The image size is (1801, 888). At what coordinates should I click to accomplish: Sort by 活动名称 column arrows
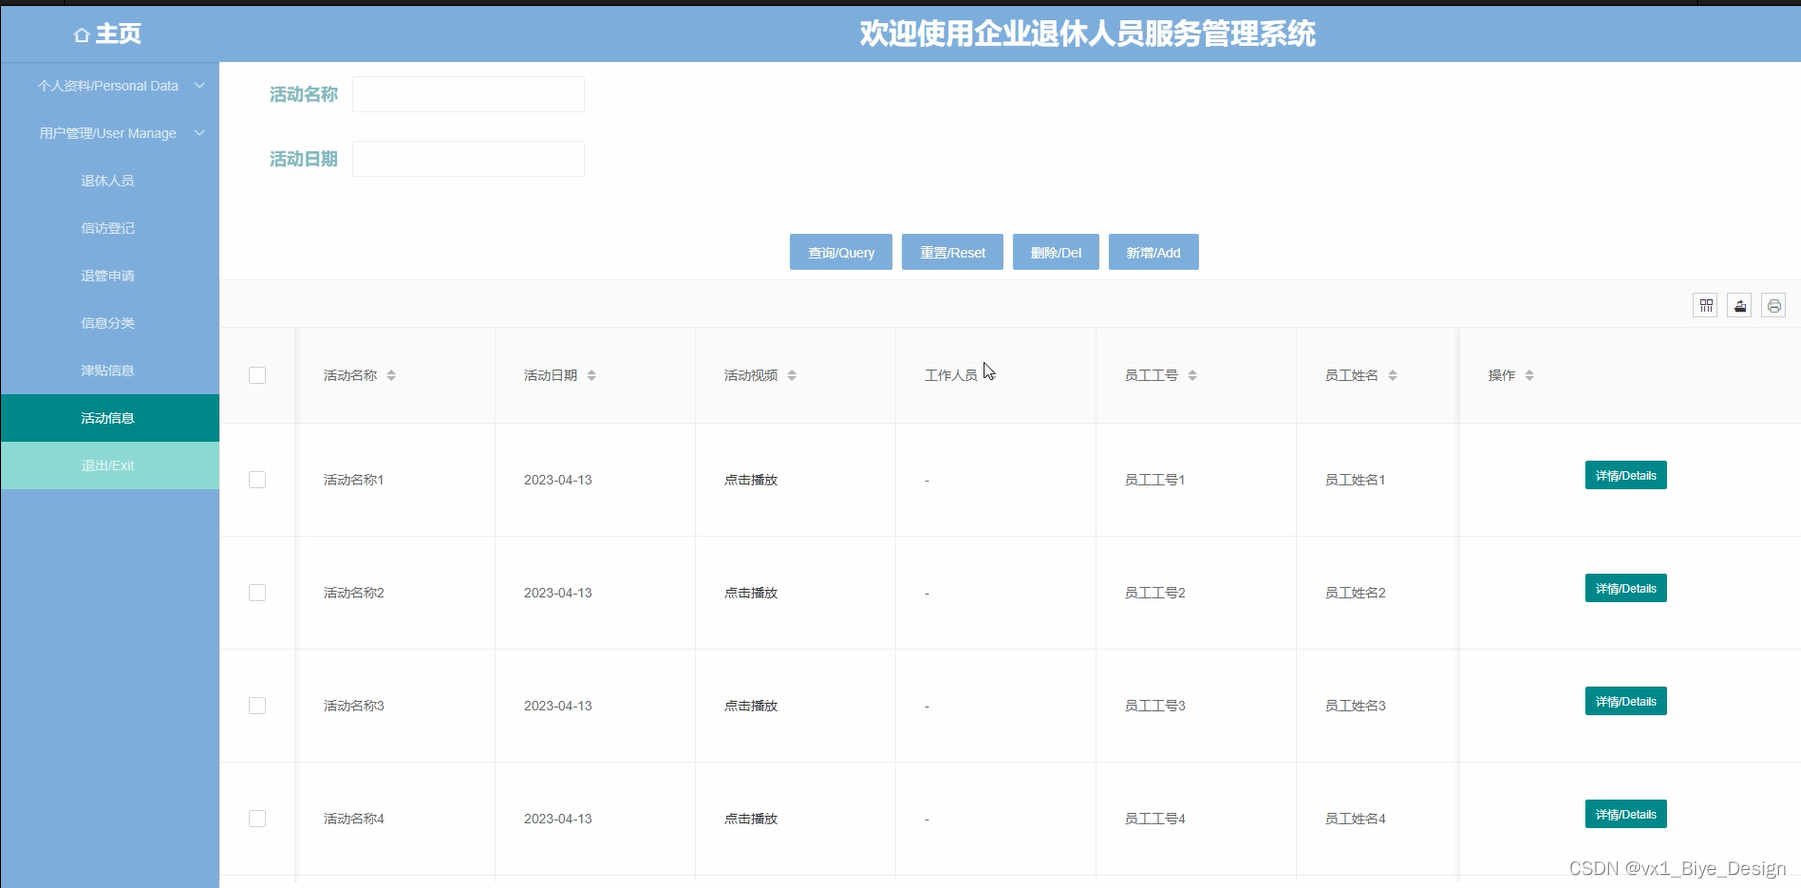click(391, 375)
